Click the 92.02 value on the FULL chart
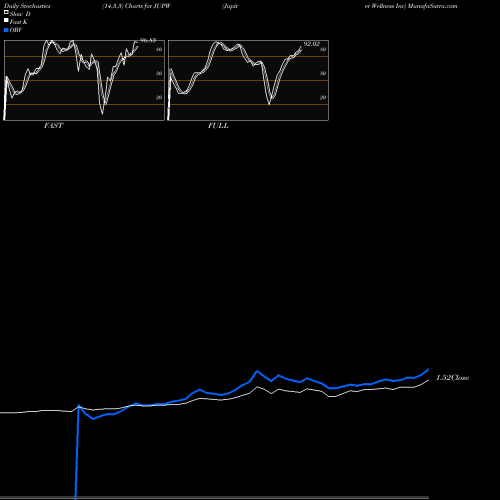 (312, 44)
